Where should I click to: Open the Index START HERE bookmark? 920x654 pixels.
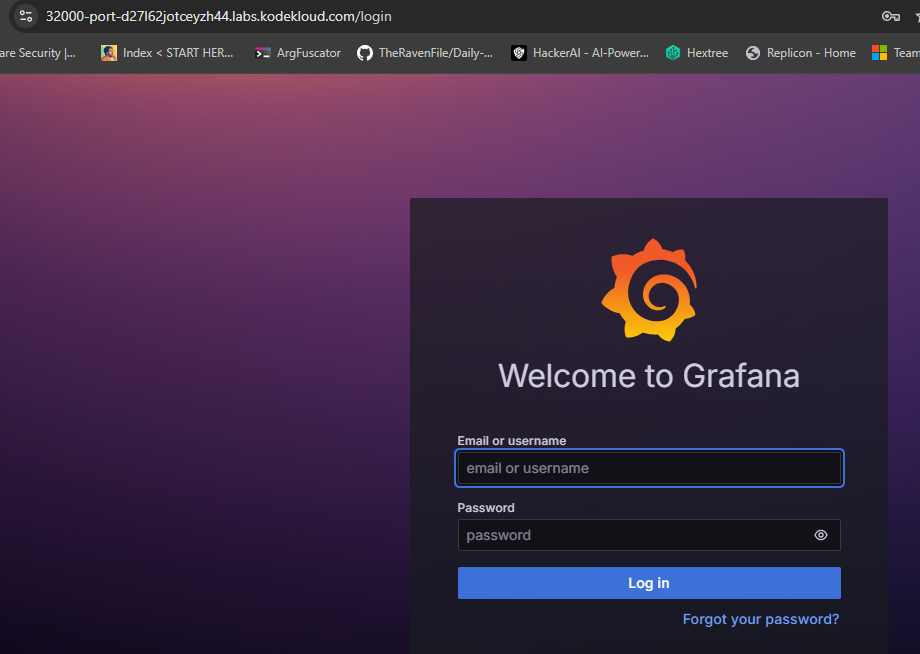167,53
